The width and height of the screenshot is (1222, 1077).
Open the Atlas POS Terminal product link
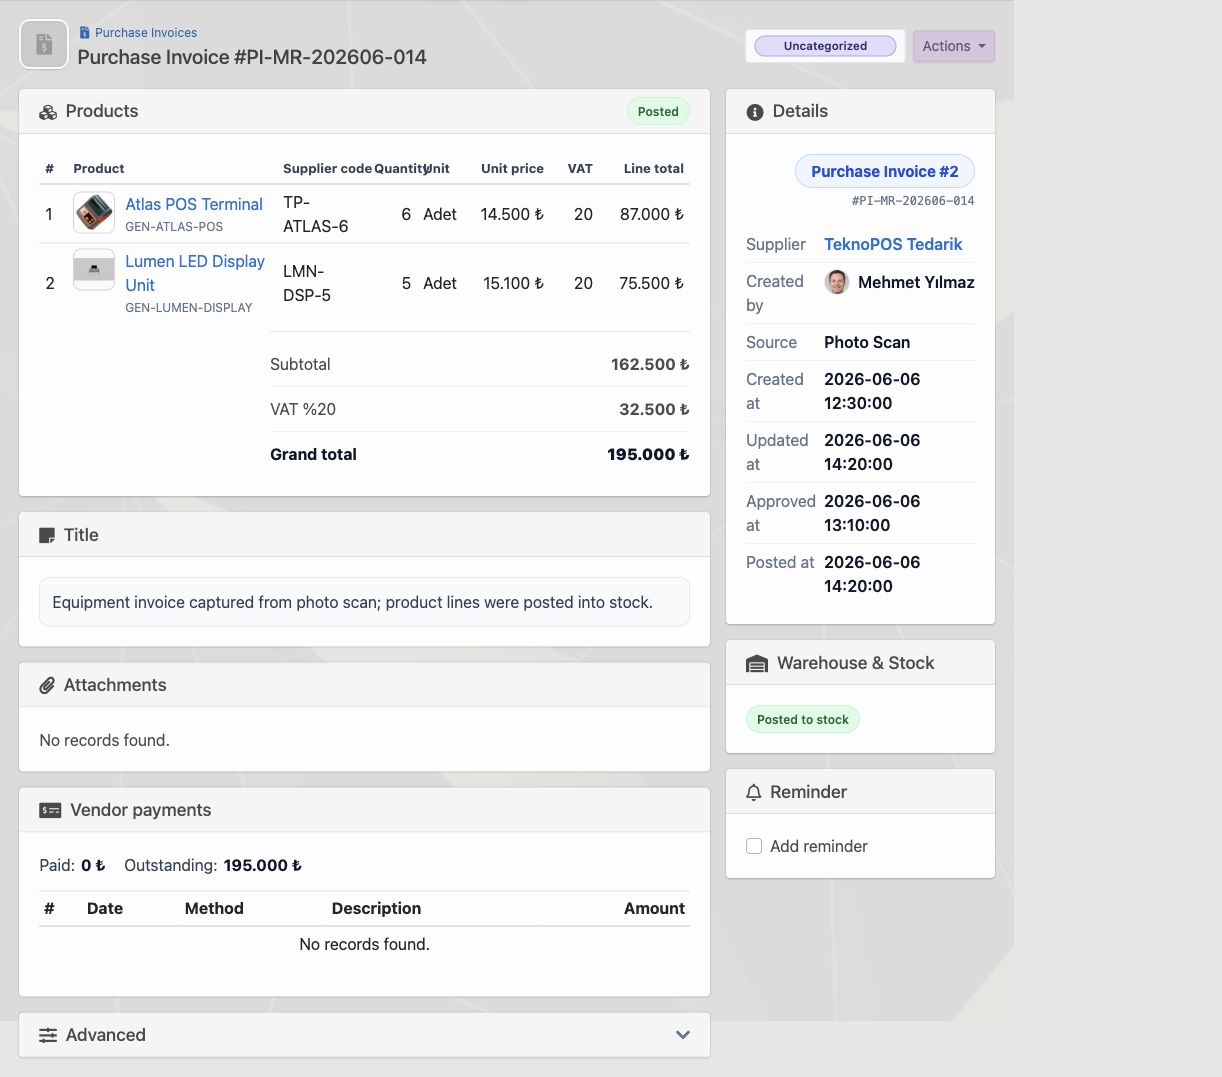pos(194,204)
